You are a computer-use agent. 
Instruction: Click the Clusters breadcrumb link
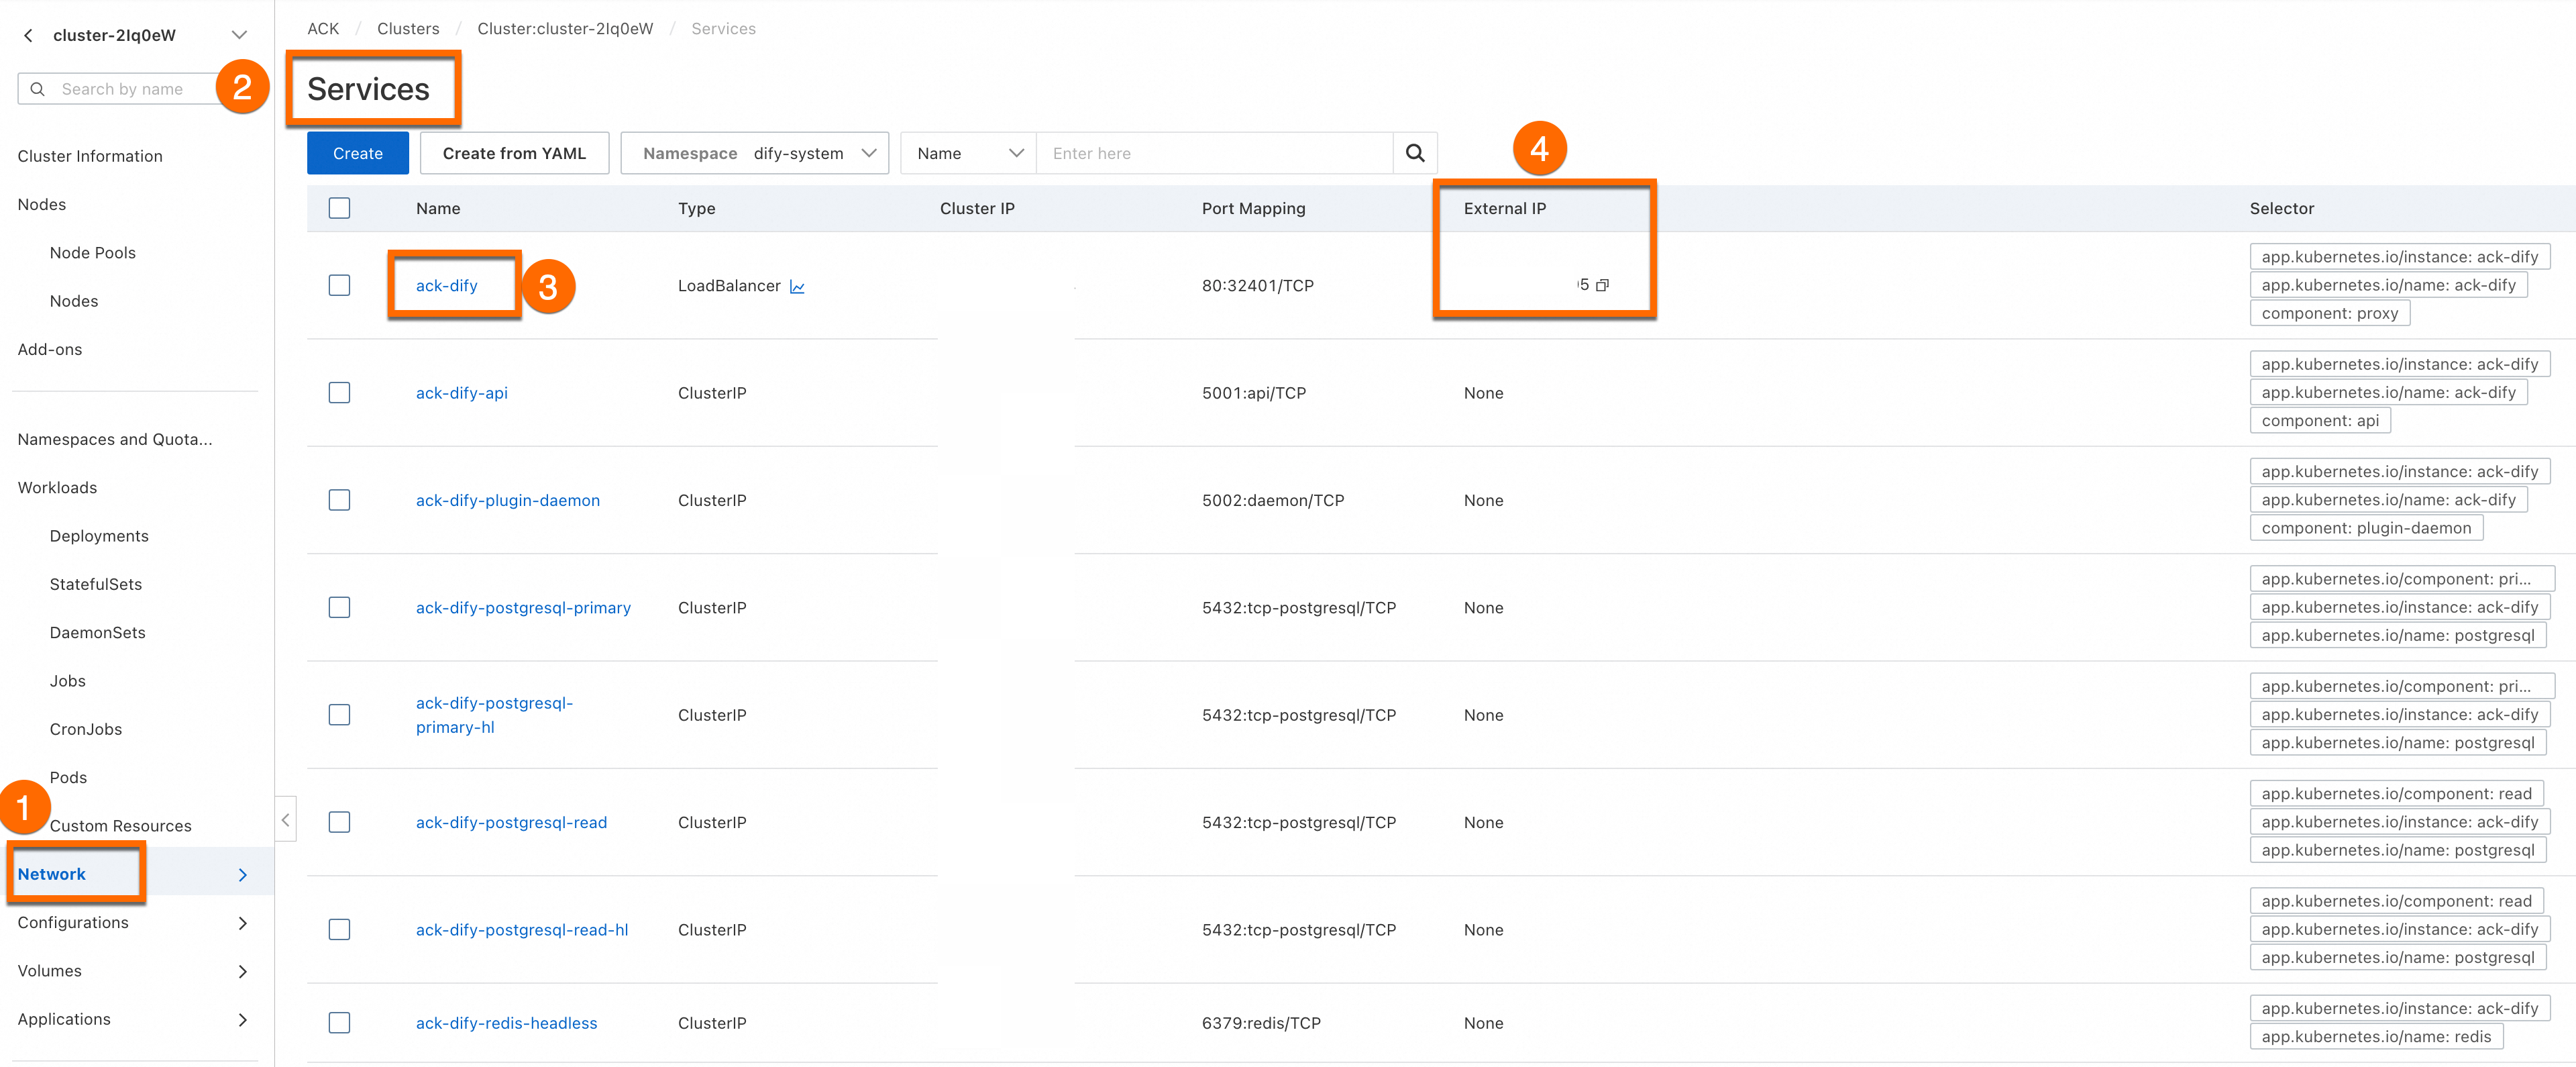[407, 28]
